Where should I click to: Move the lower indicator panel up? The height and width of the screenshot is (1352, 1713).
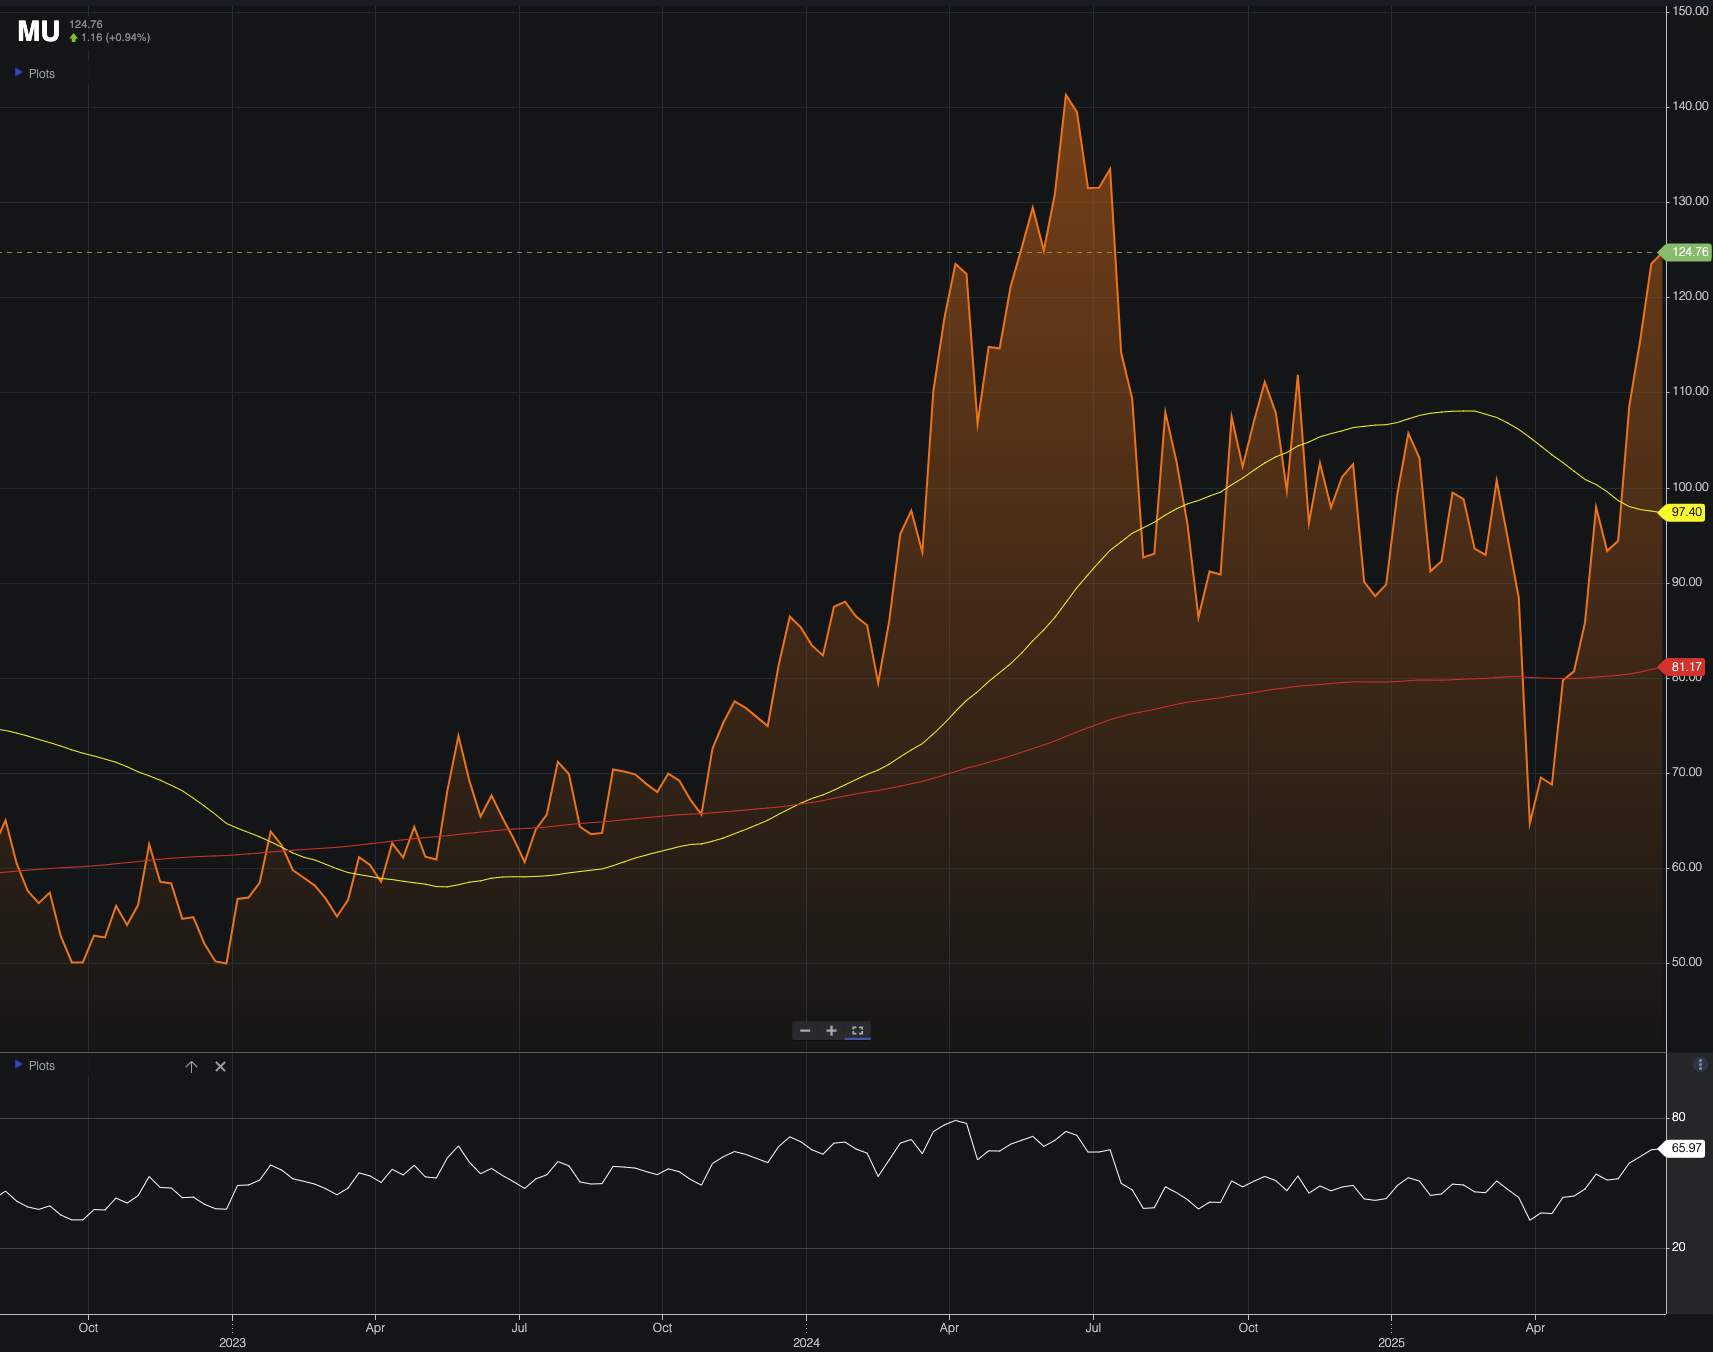tap(191, 1067)
